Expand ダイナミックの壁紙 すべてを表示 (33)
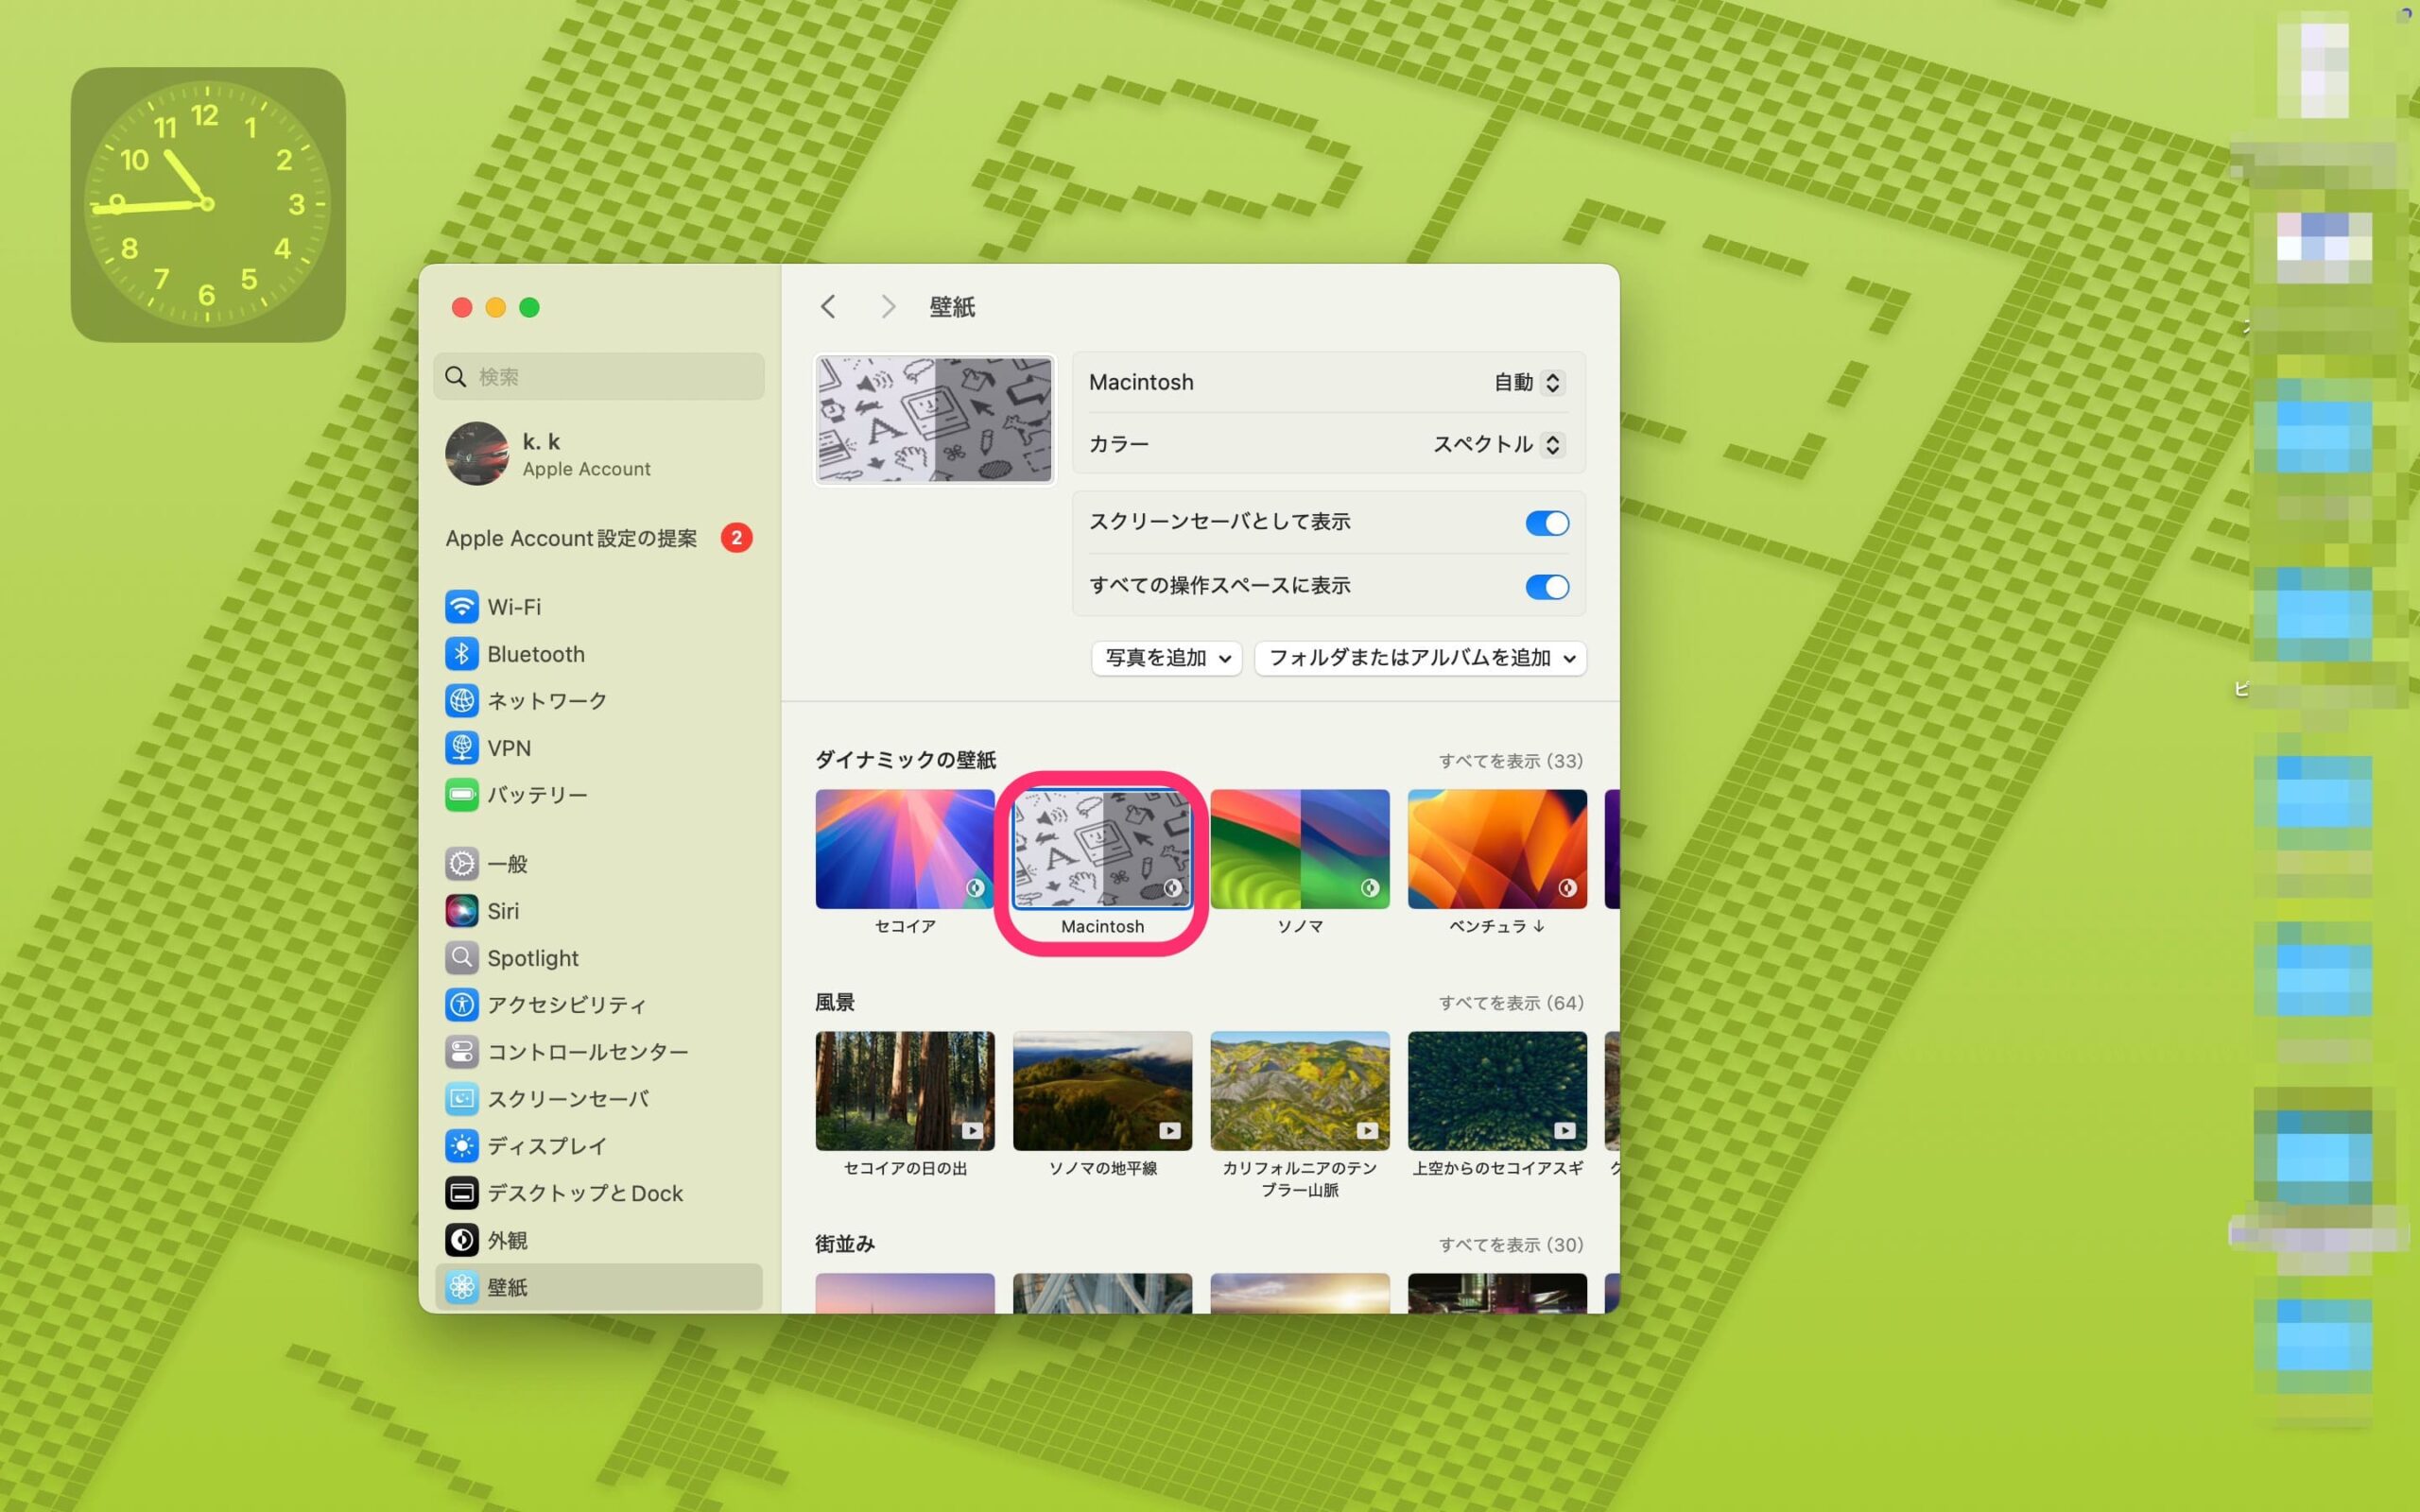 [x=1511, y=760]
